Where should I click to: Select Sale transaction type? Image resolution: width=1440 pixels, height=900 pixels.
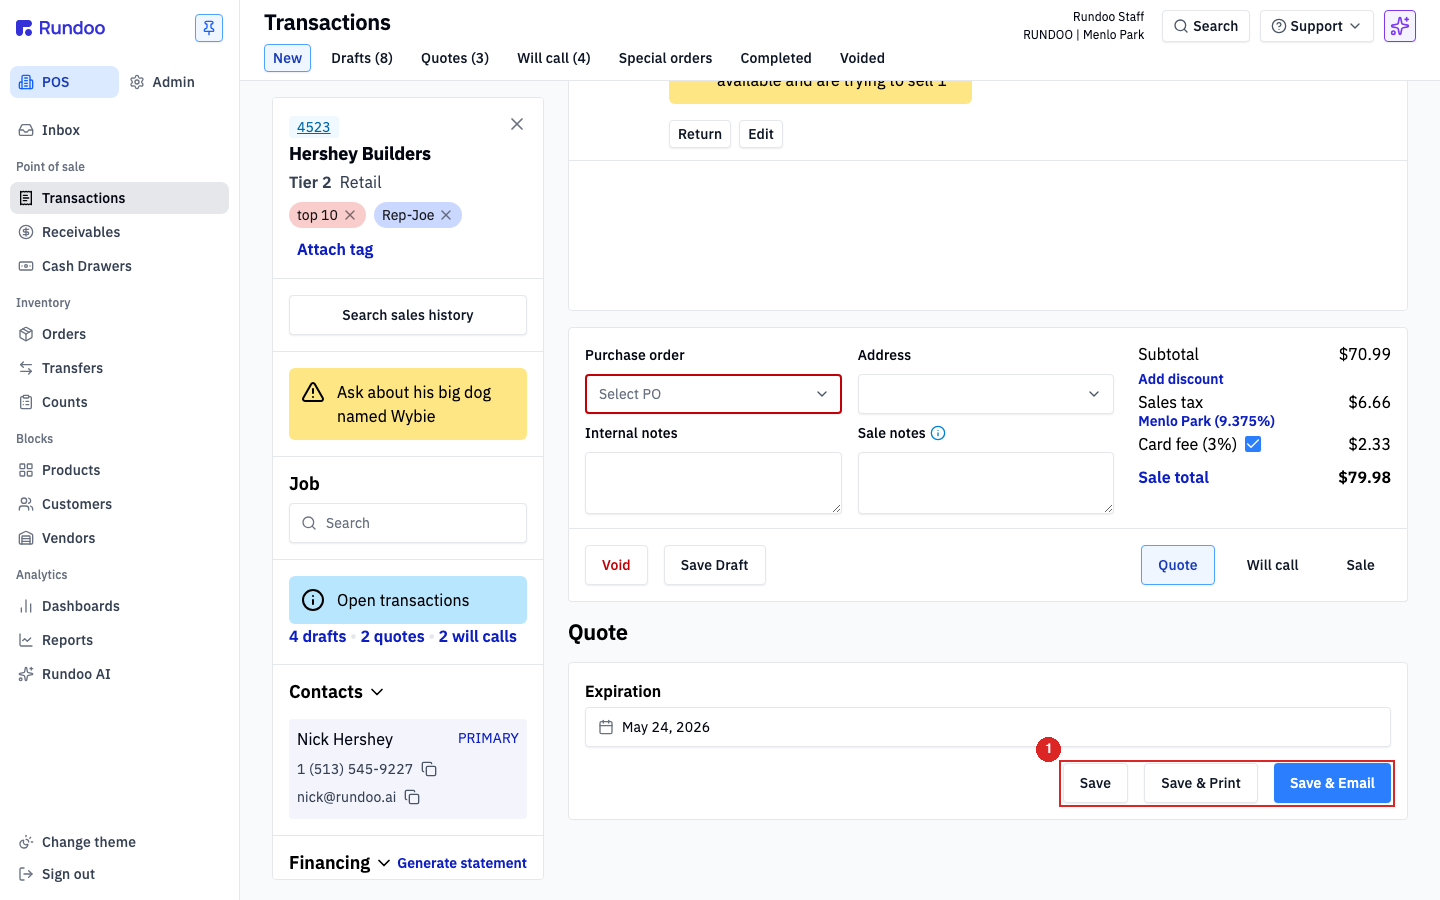click(1361, 565)
